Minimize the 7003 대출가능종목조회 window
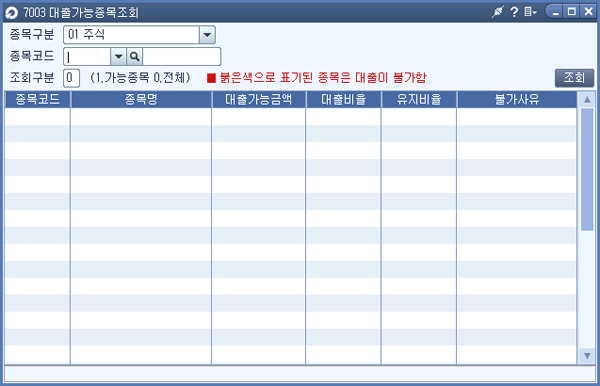This screenshot has width=600, height=386. pos(555,12)
